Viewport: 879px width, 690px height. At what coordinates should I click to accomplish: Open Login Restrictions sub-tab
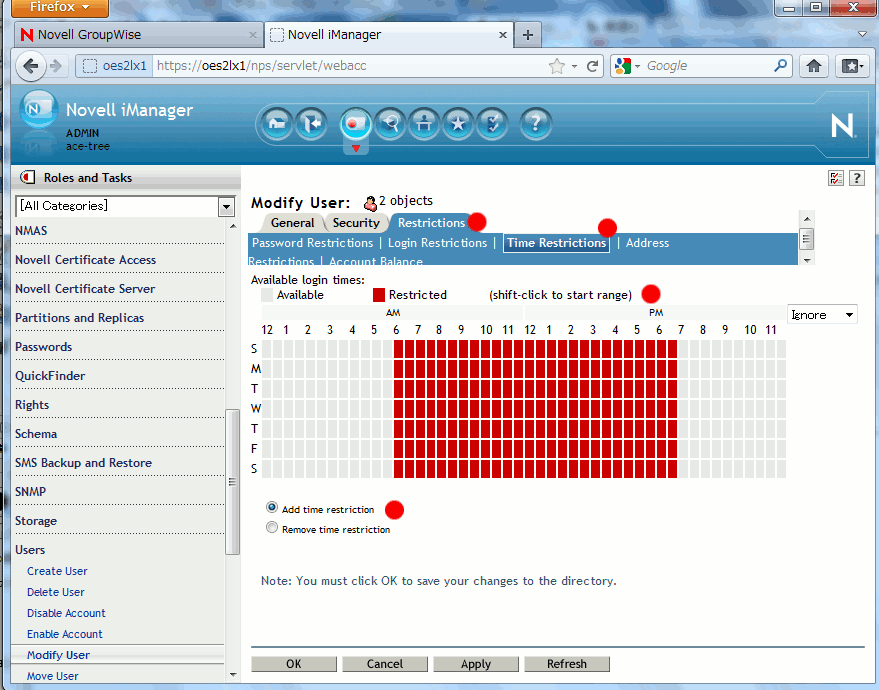click(437, 243)
